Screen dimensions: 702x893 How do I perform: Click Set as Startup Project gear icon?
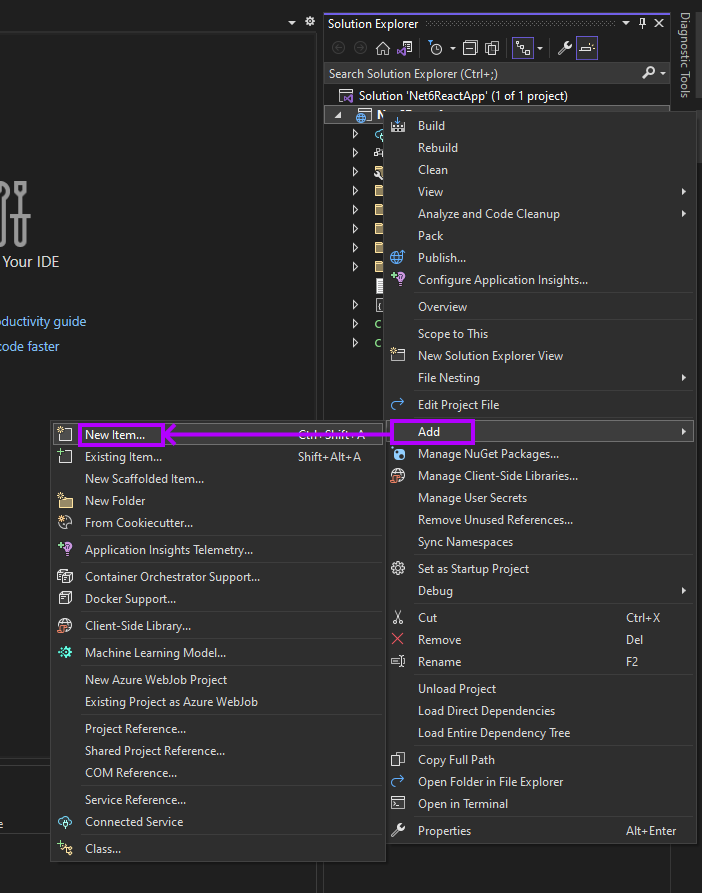pyautogui.click(x=398, y=568)
